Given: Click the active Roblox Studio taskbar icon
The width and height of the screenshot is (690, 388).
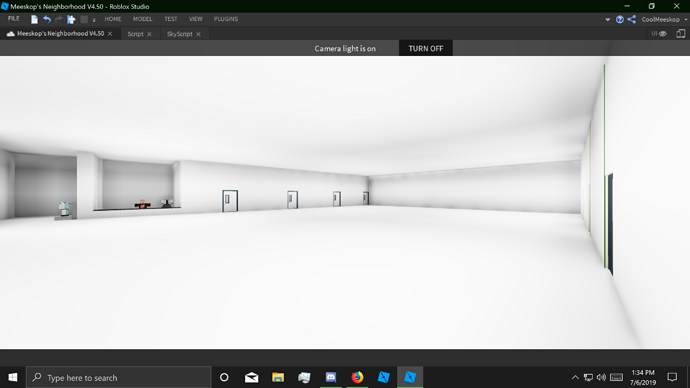Looking at the screenshot, I should [410, 377].
